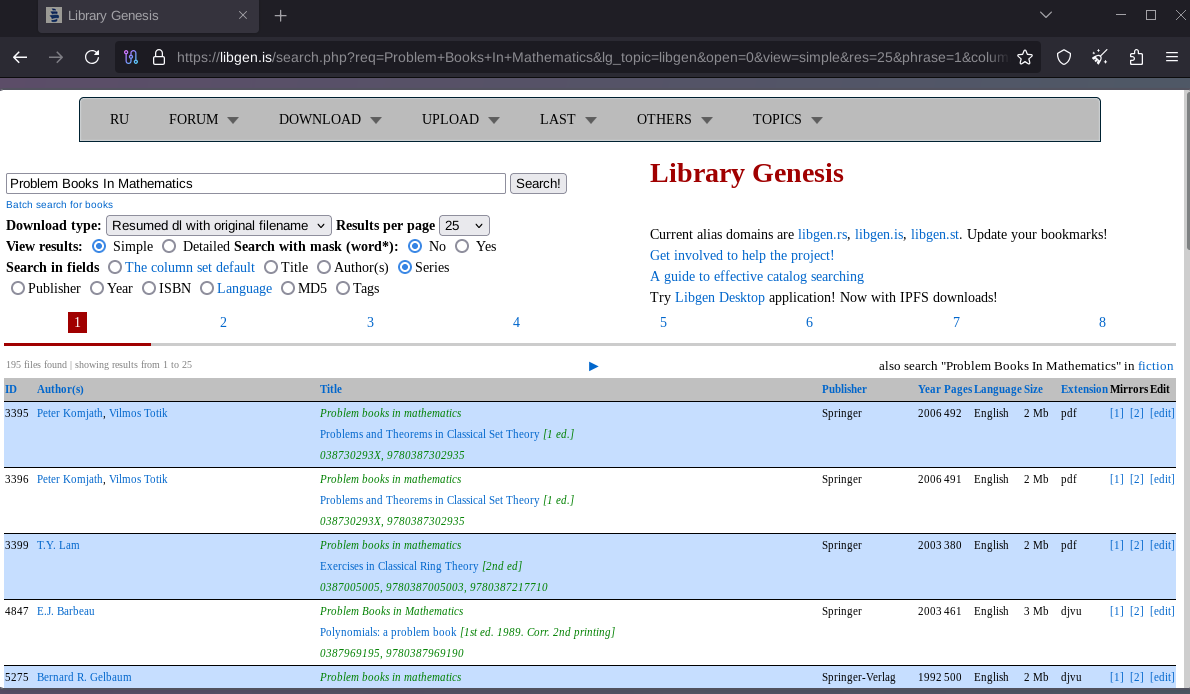Click the next page blue arrow

593,366
